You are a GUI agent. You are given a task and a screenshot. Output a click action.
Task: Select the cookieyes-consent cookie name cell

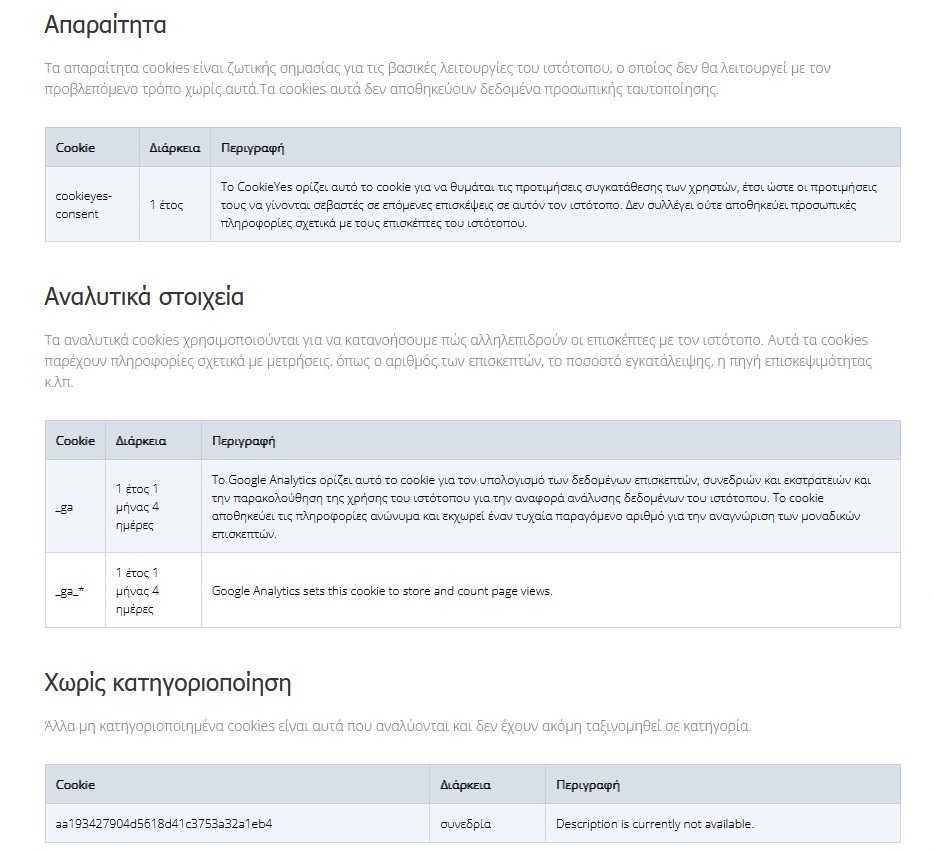click(92, 204)
